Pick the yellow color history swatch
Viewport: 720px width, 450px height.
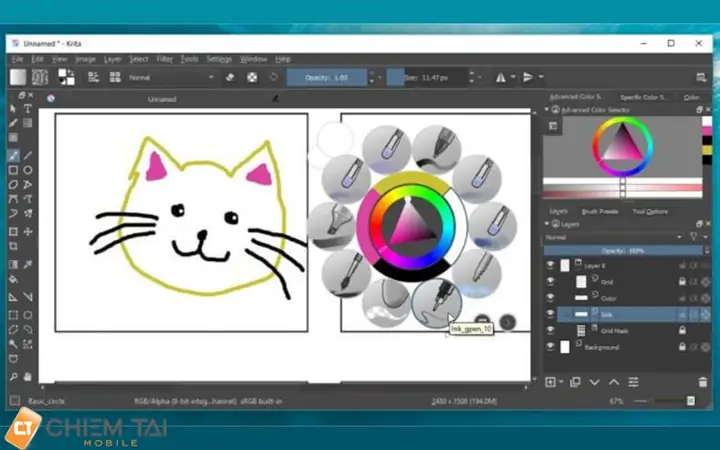(x=707, y=150)
